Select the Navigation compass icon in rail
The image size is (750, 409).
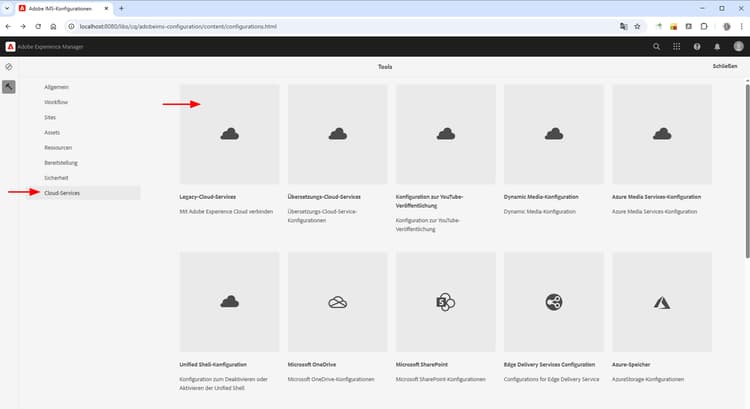(x=9, y=67)
